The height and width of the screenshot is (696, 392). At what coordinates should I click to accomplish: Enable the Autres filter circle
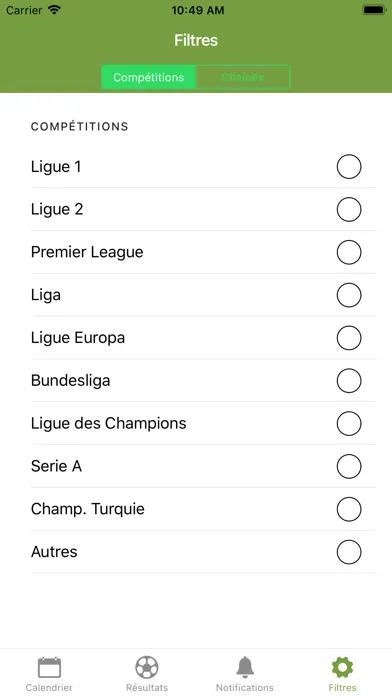(349, 552)
